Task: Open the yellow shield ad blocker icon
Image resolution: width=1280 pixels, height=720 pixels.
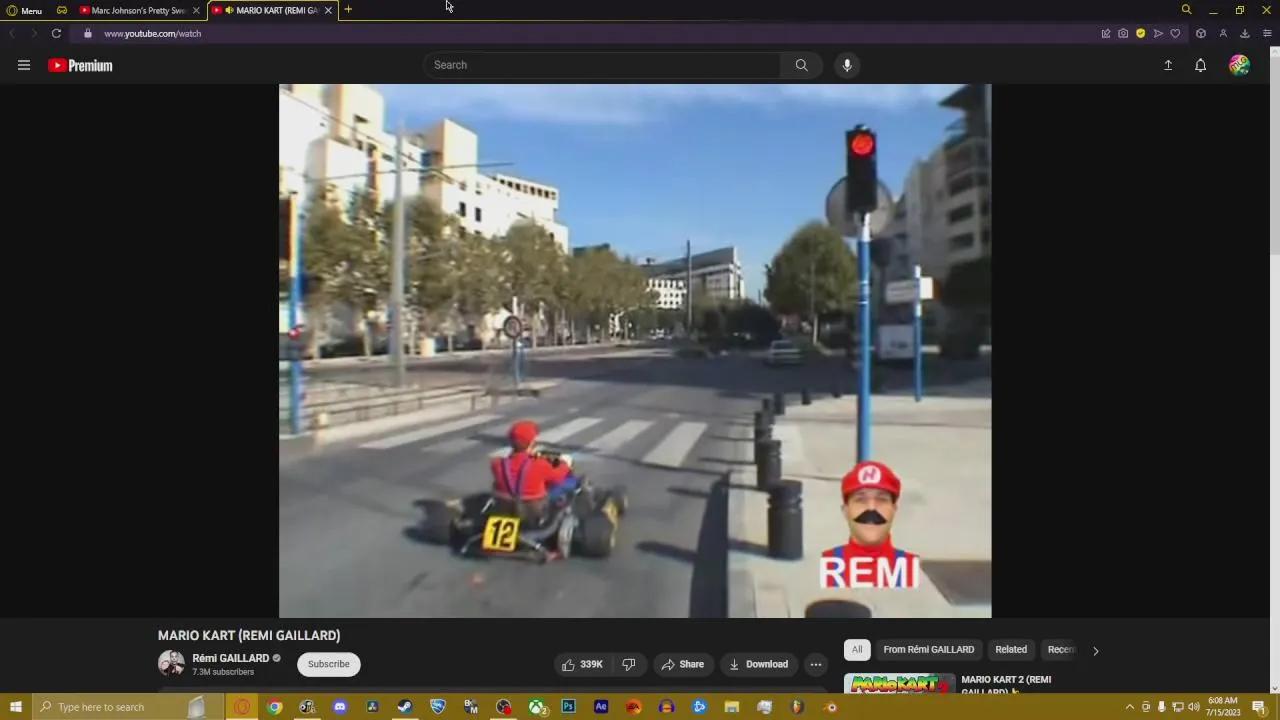Action: pos(1140,33)
